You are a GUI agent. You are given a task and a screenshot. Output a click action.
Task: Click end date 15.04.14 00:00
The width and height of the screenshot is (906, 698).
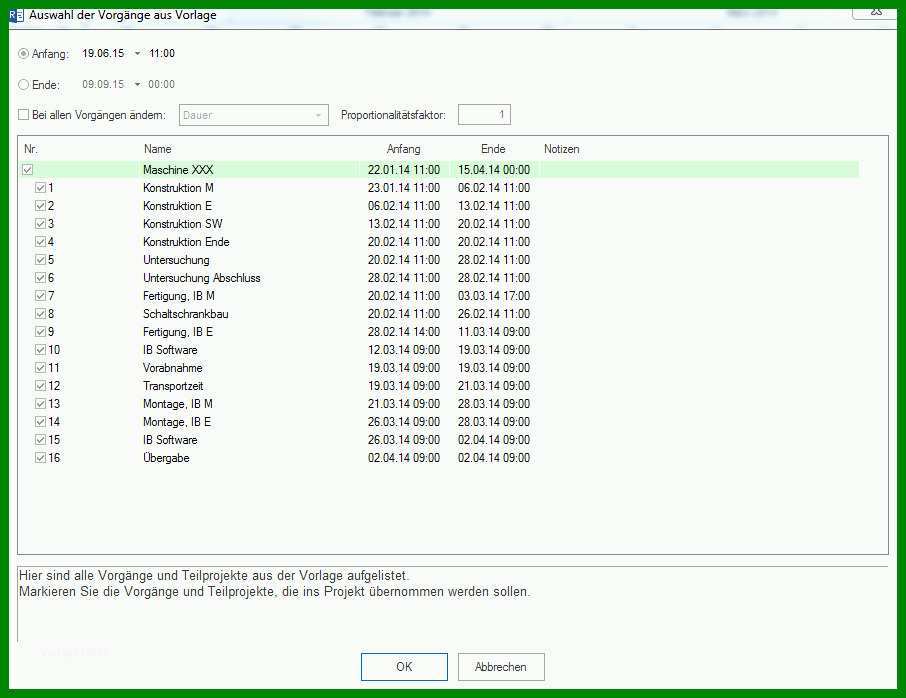(494, 170)
